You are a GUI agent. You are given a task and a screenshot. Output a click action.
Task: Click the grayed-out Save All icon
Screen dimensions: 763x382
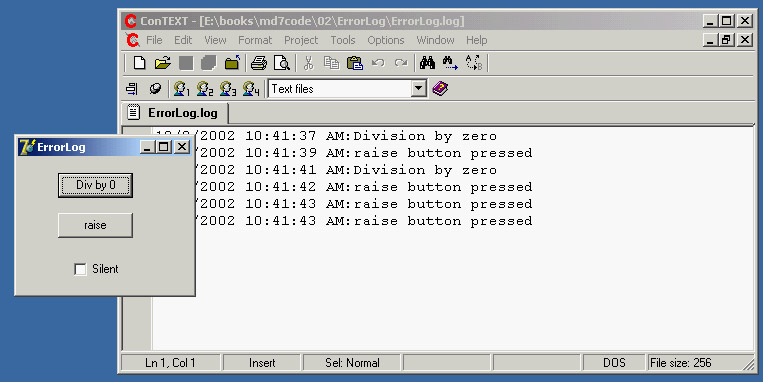(x=209, y=63)
